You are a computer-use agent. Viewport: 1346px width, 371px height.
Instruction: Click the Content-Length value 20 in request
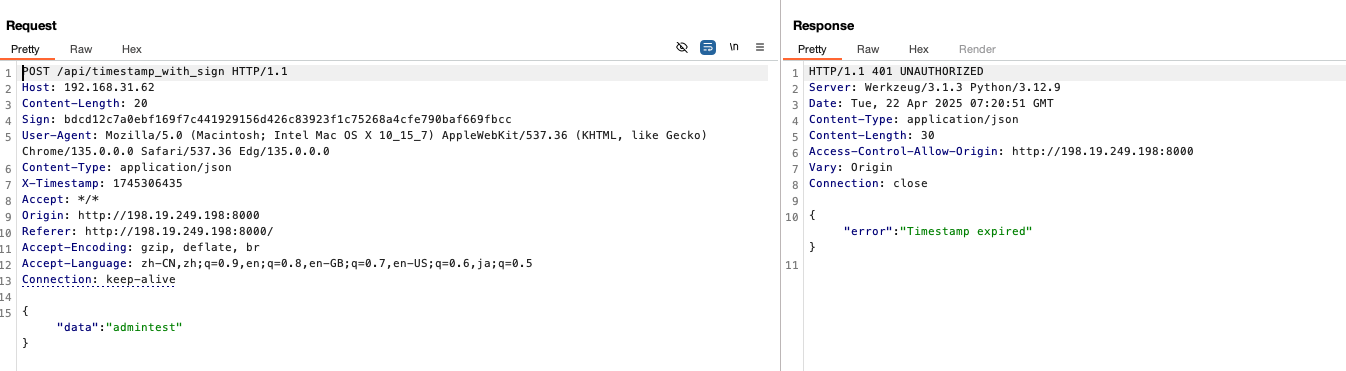[140, 104]
